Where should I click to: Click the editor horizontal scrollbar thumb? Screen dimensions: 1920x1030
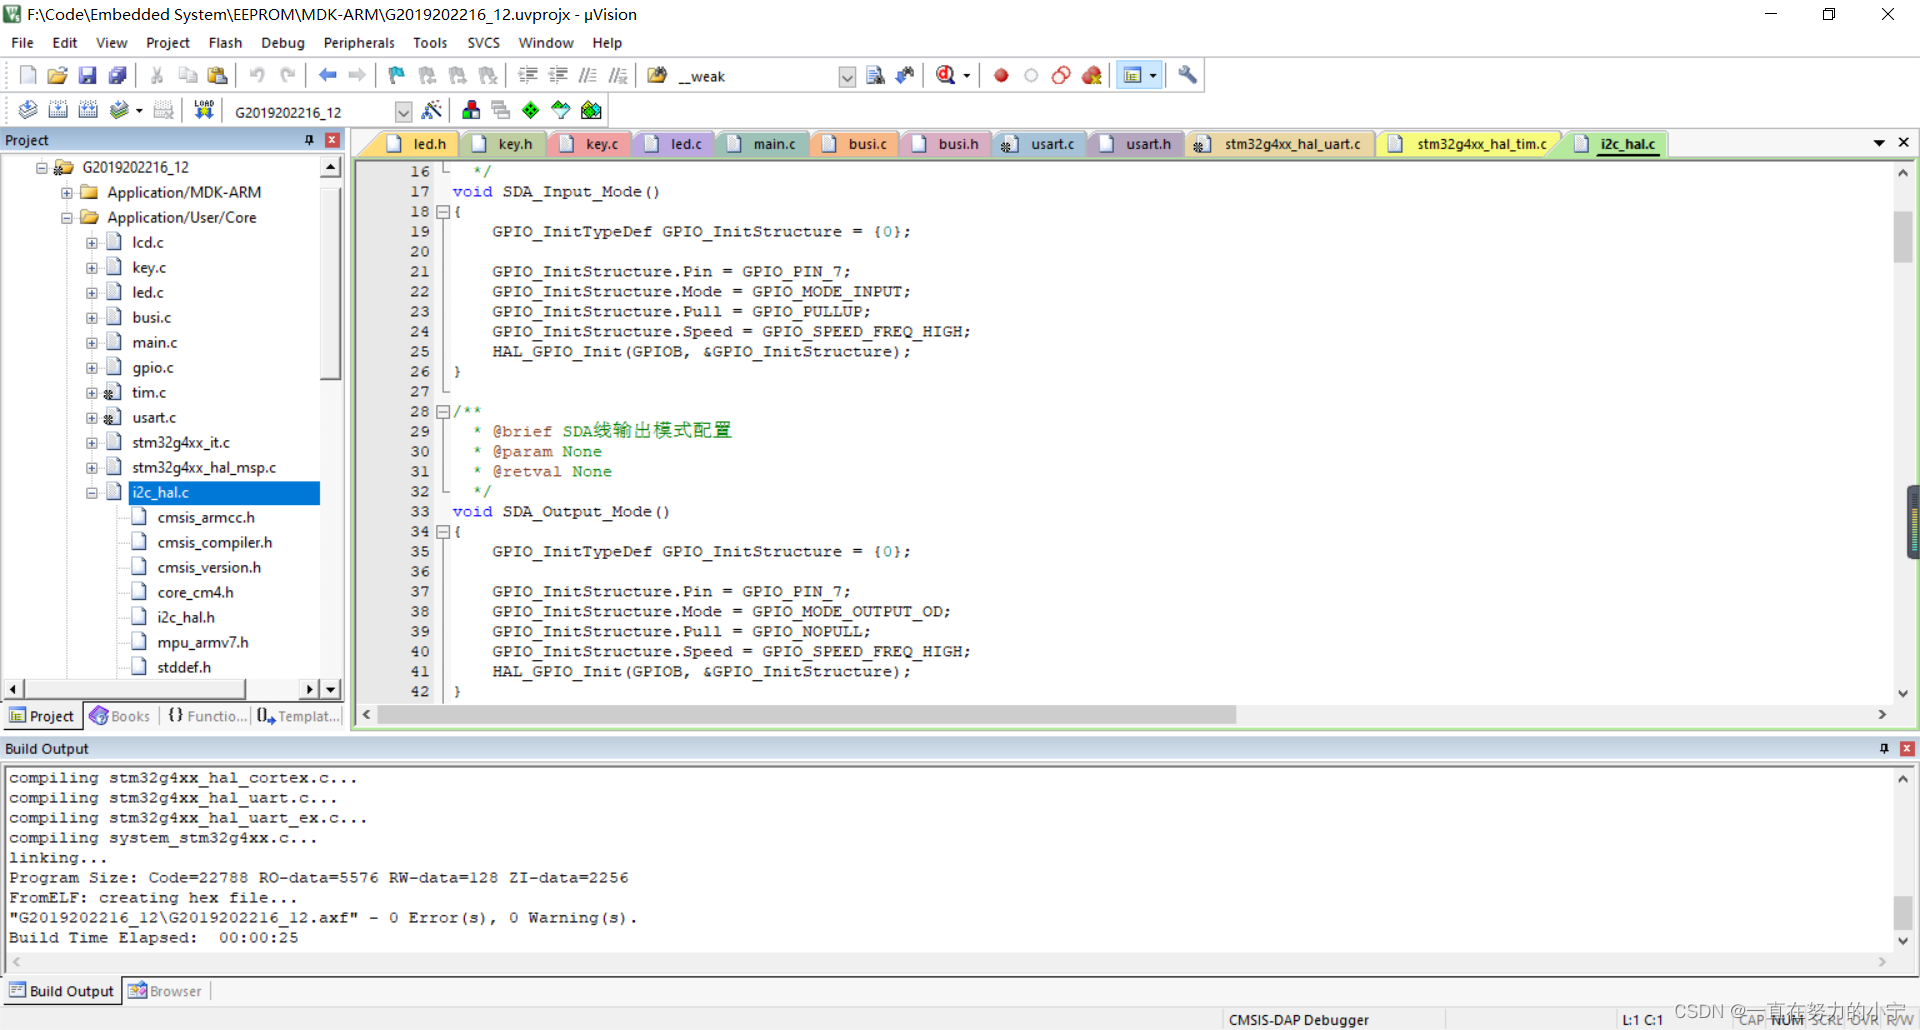tap(806, 715)
